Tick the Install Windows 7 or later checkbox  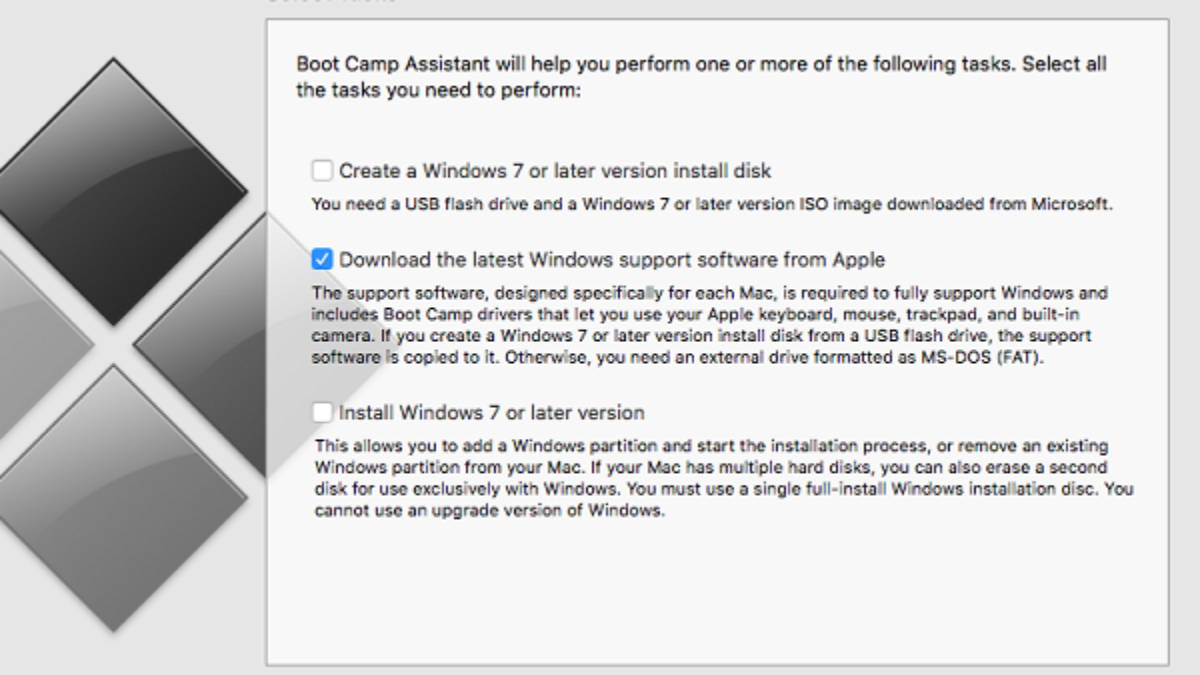[322, 412]
